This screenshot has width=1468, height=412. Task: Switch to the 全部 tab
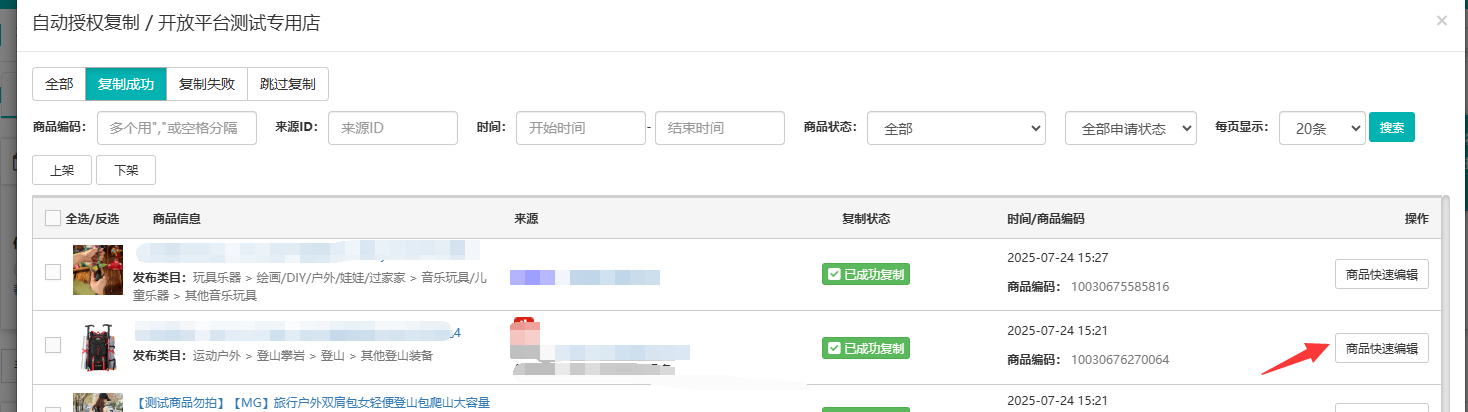(59, 84)
